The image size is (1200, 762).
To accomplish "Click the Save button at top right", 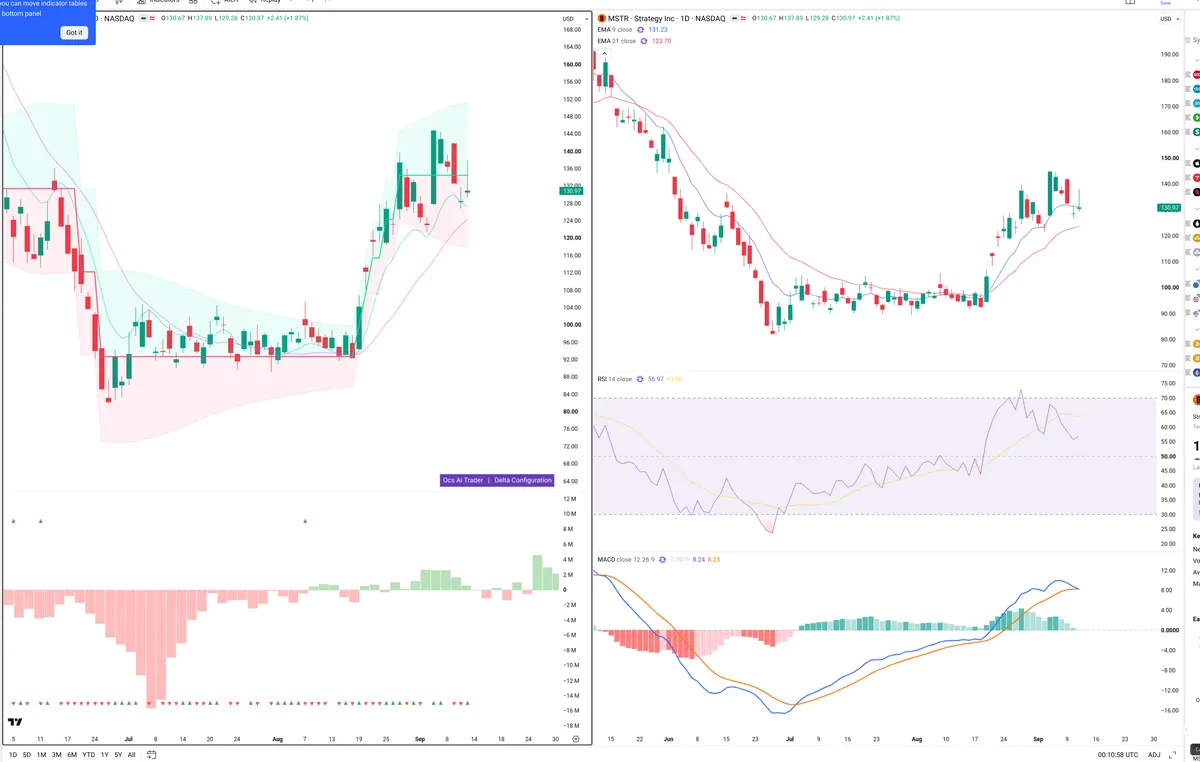I will (x=1165, y=3).
